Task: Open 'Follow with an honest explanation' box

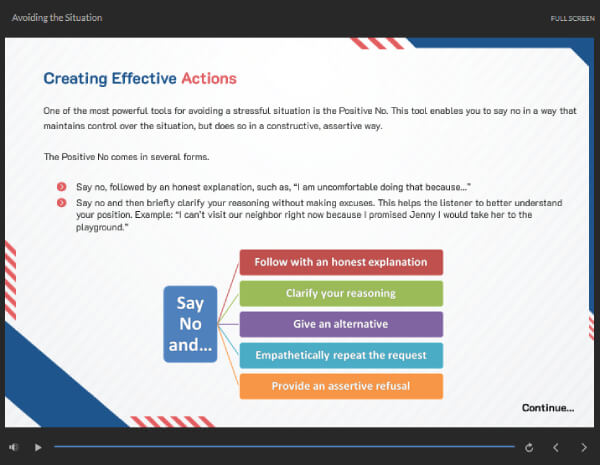Action: pos(340,263)
